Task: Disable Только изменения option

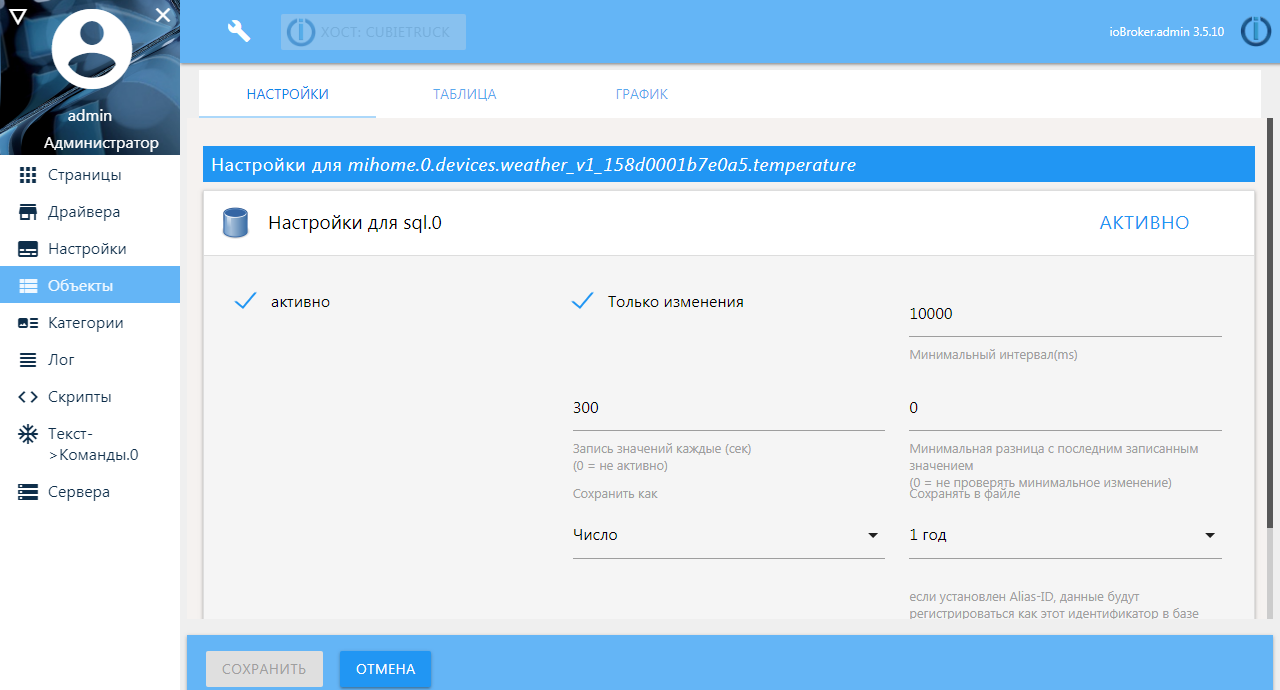Action: coord(582,299)
